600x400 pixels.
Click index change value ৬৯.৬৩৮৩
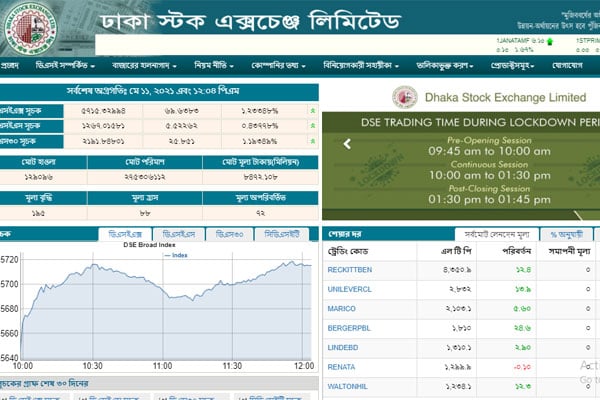(182, 111)
